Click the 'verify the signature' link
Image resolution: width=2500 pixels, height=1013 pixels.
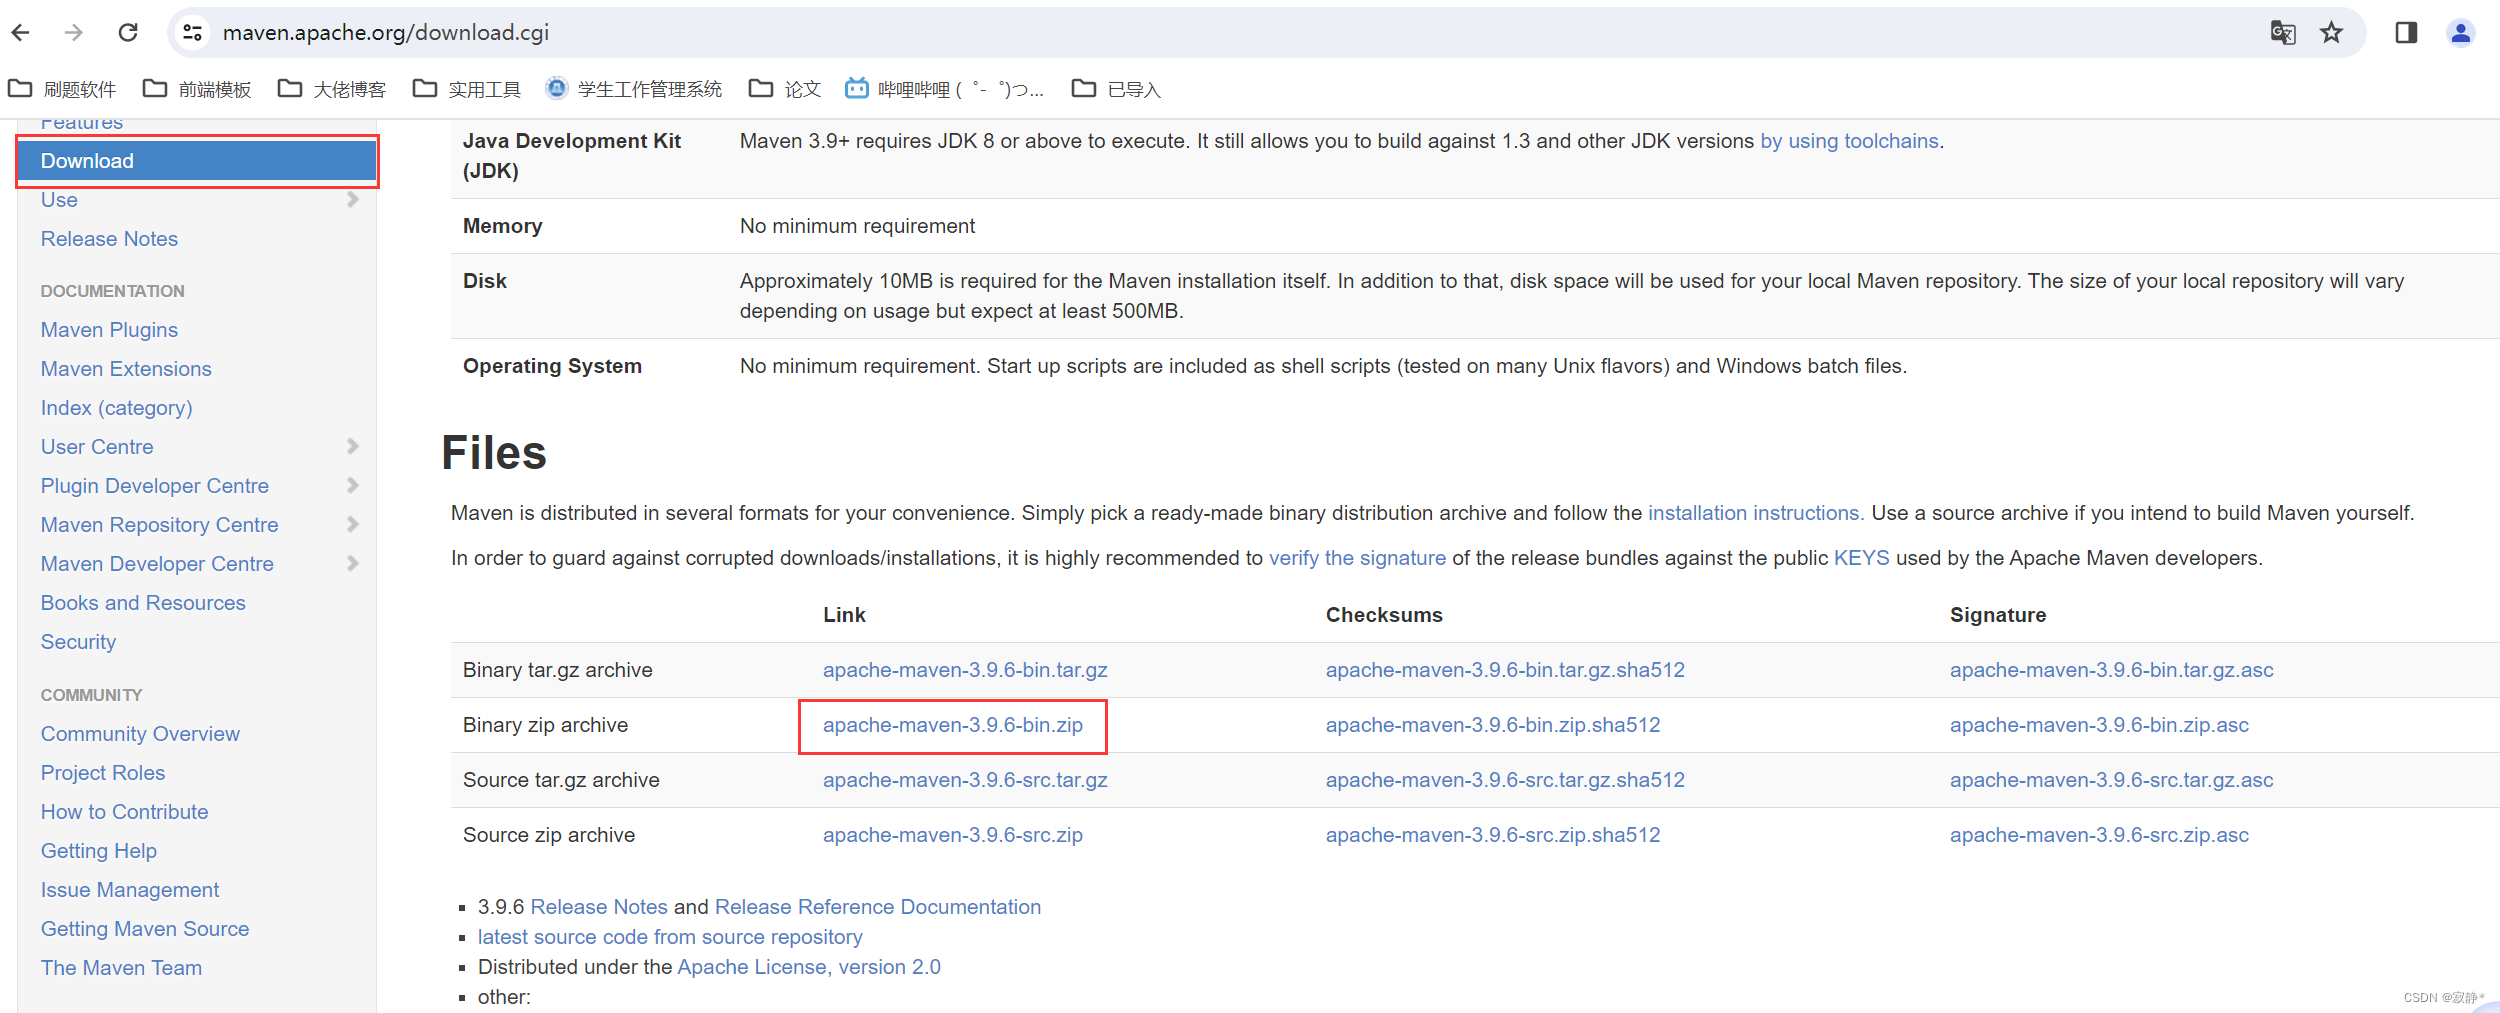[x=1357, y=558]
